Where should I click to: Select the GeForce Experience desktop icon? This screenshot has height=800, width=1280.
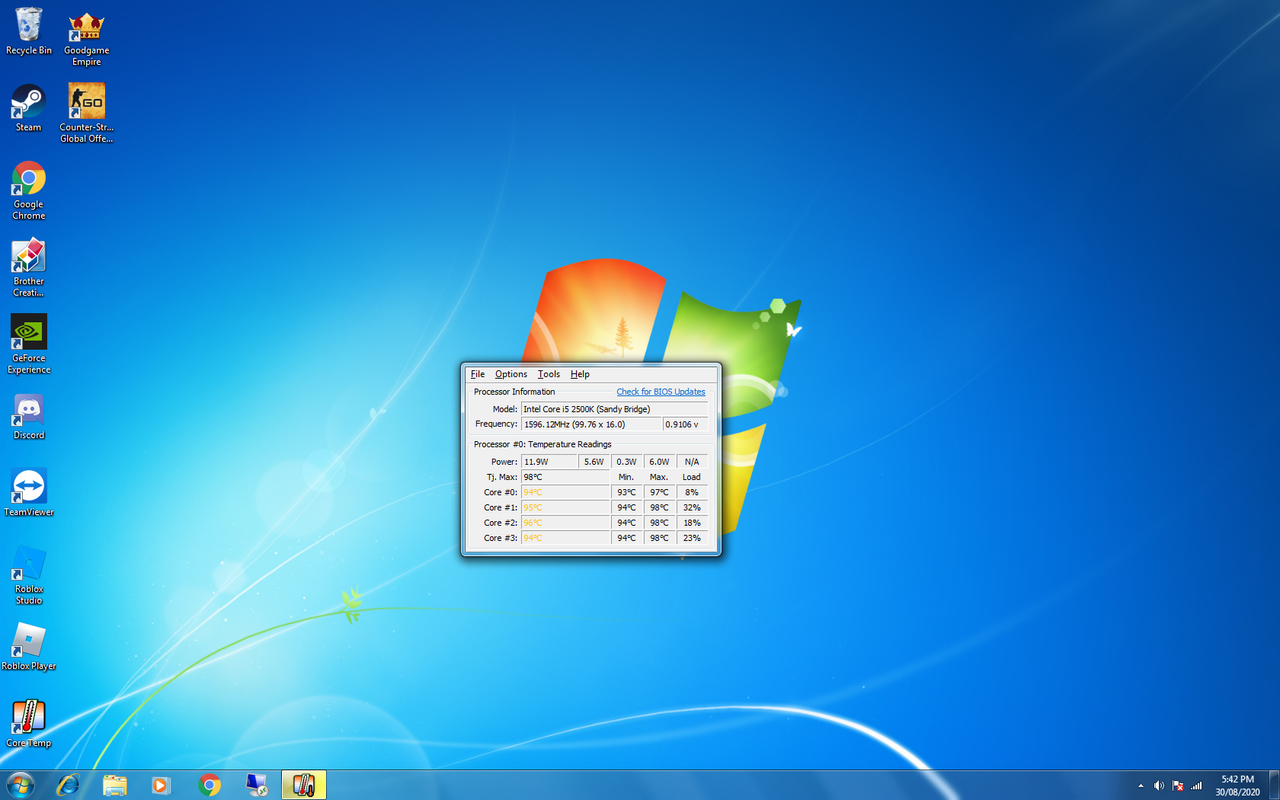pyautogui.click(x=29, y=344)
